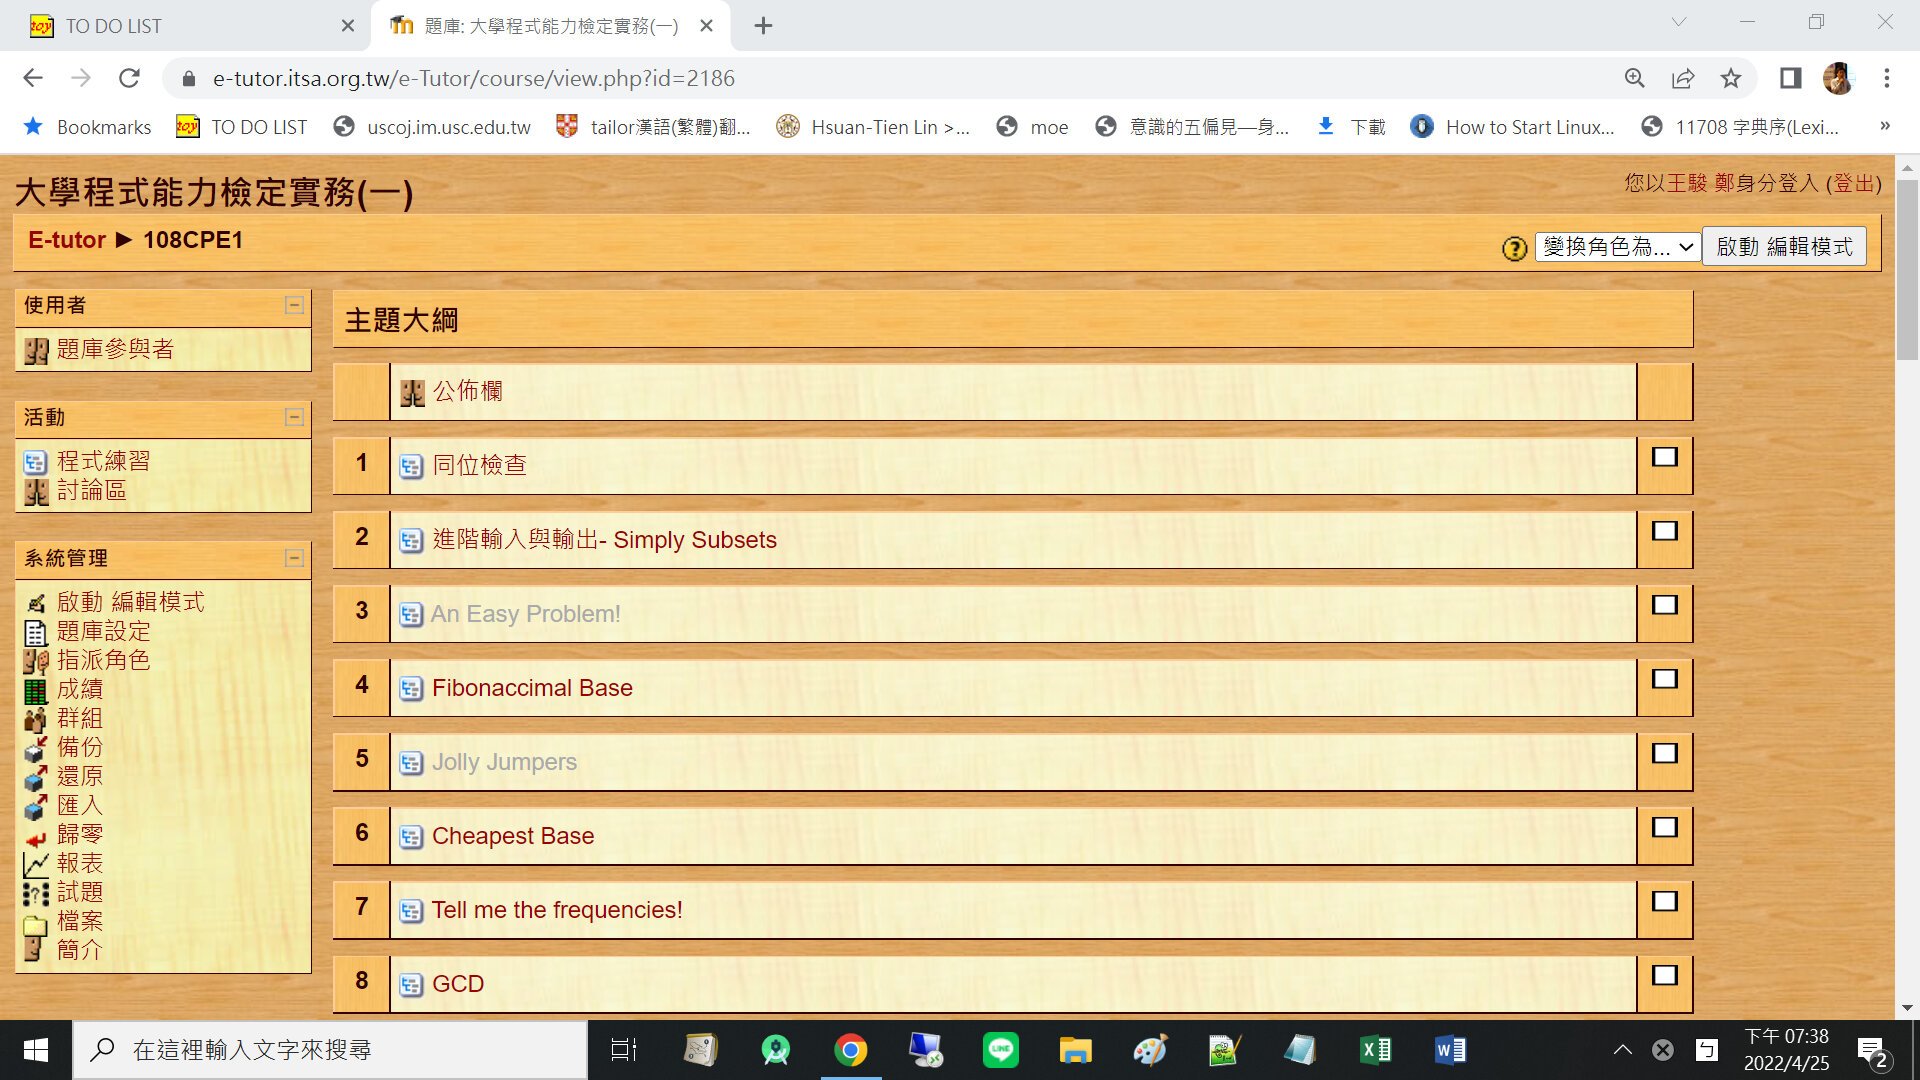Click the share page icon in address bar
Image resolution: width=1920 pixels, height=1080 pixels.
coord(1683,78)
